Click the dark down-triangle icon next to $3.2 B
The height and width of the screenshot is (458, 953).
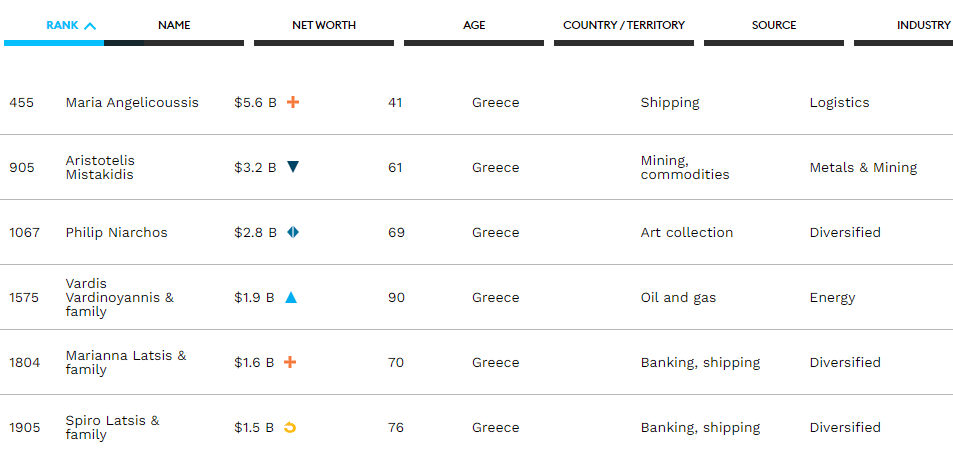(293, 166)
